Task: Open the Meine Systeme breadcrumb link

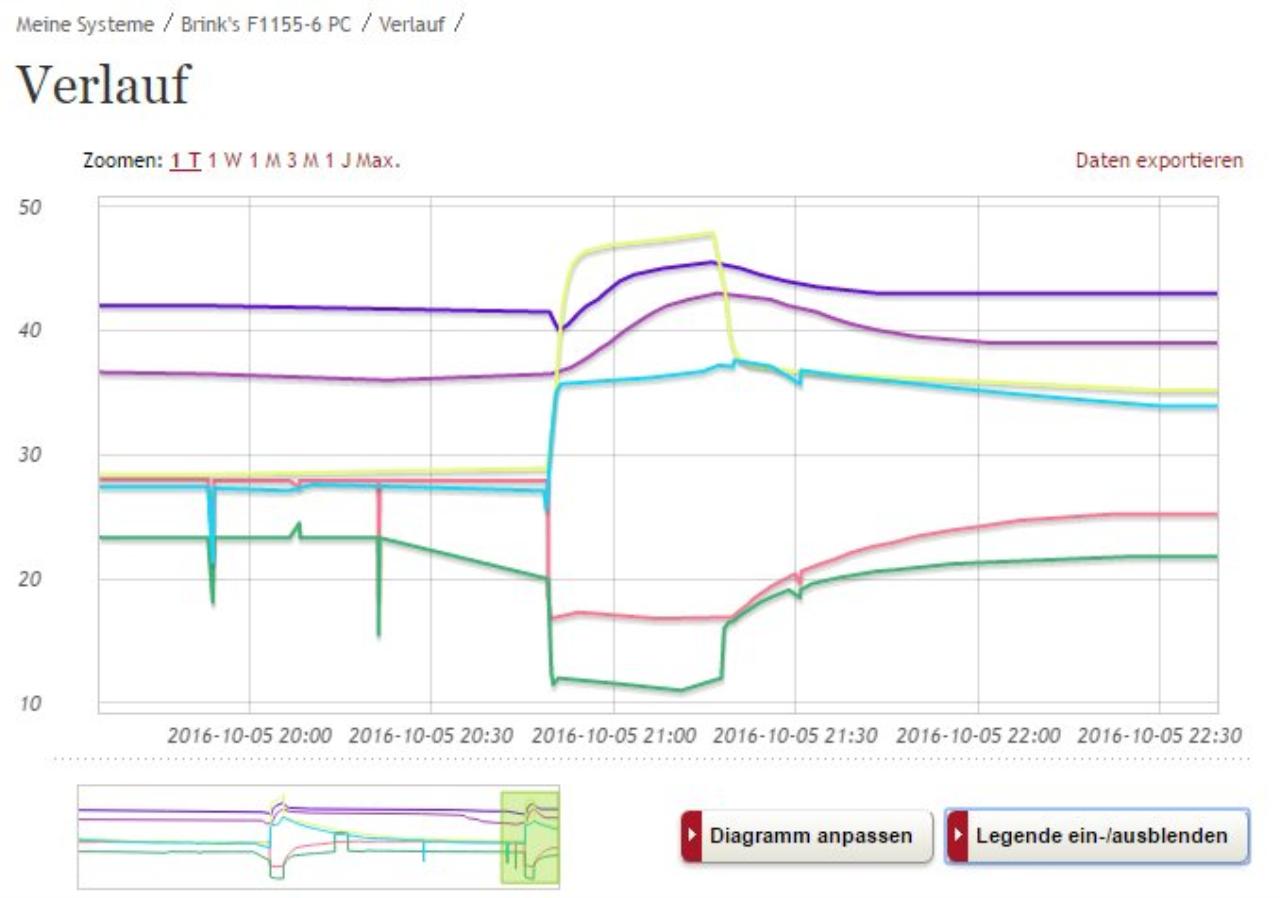Action: pyautogui.click(x=85, y=25)
